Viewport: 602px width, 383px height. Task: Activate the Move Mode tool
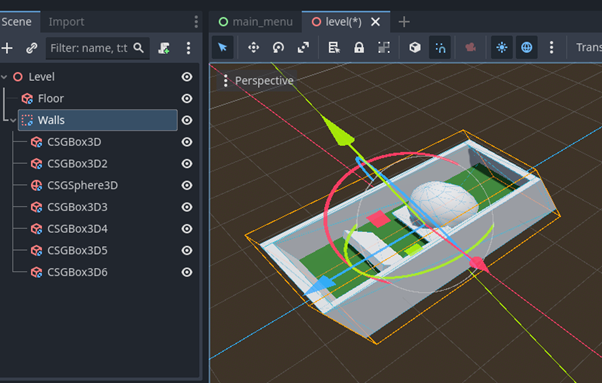click(x=253, y=48)
